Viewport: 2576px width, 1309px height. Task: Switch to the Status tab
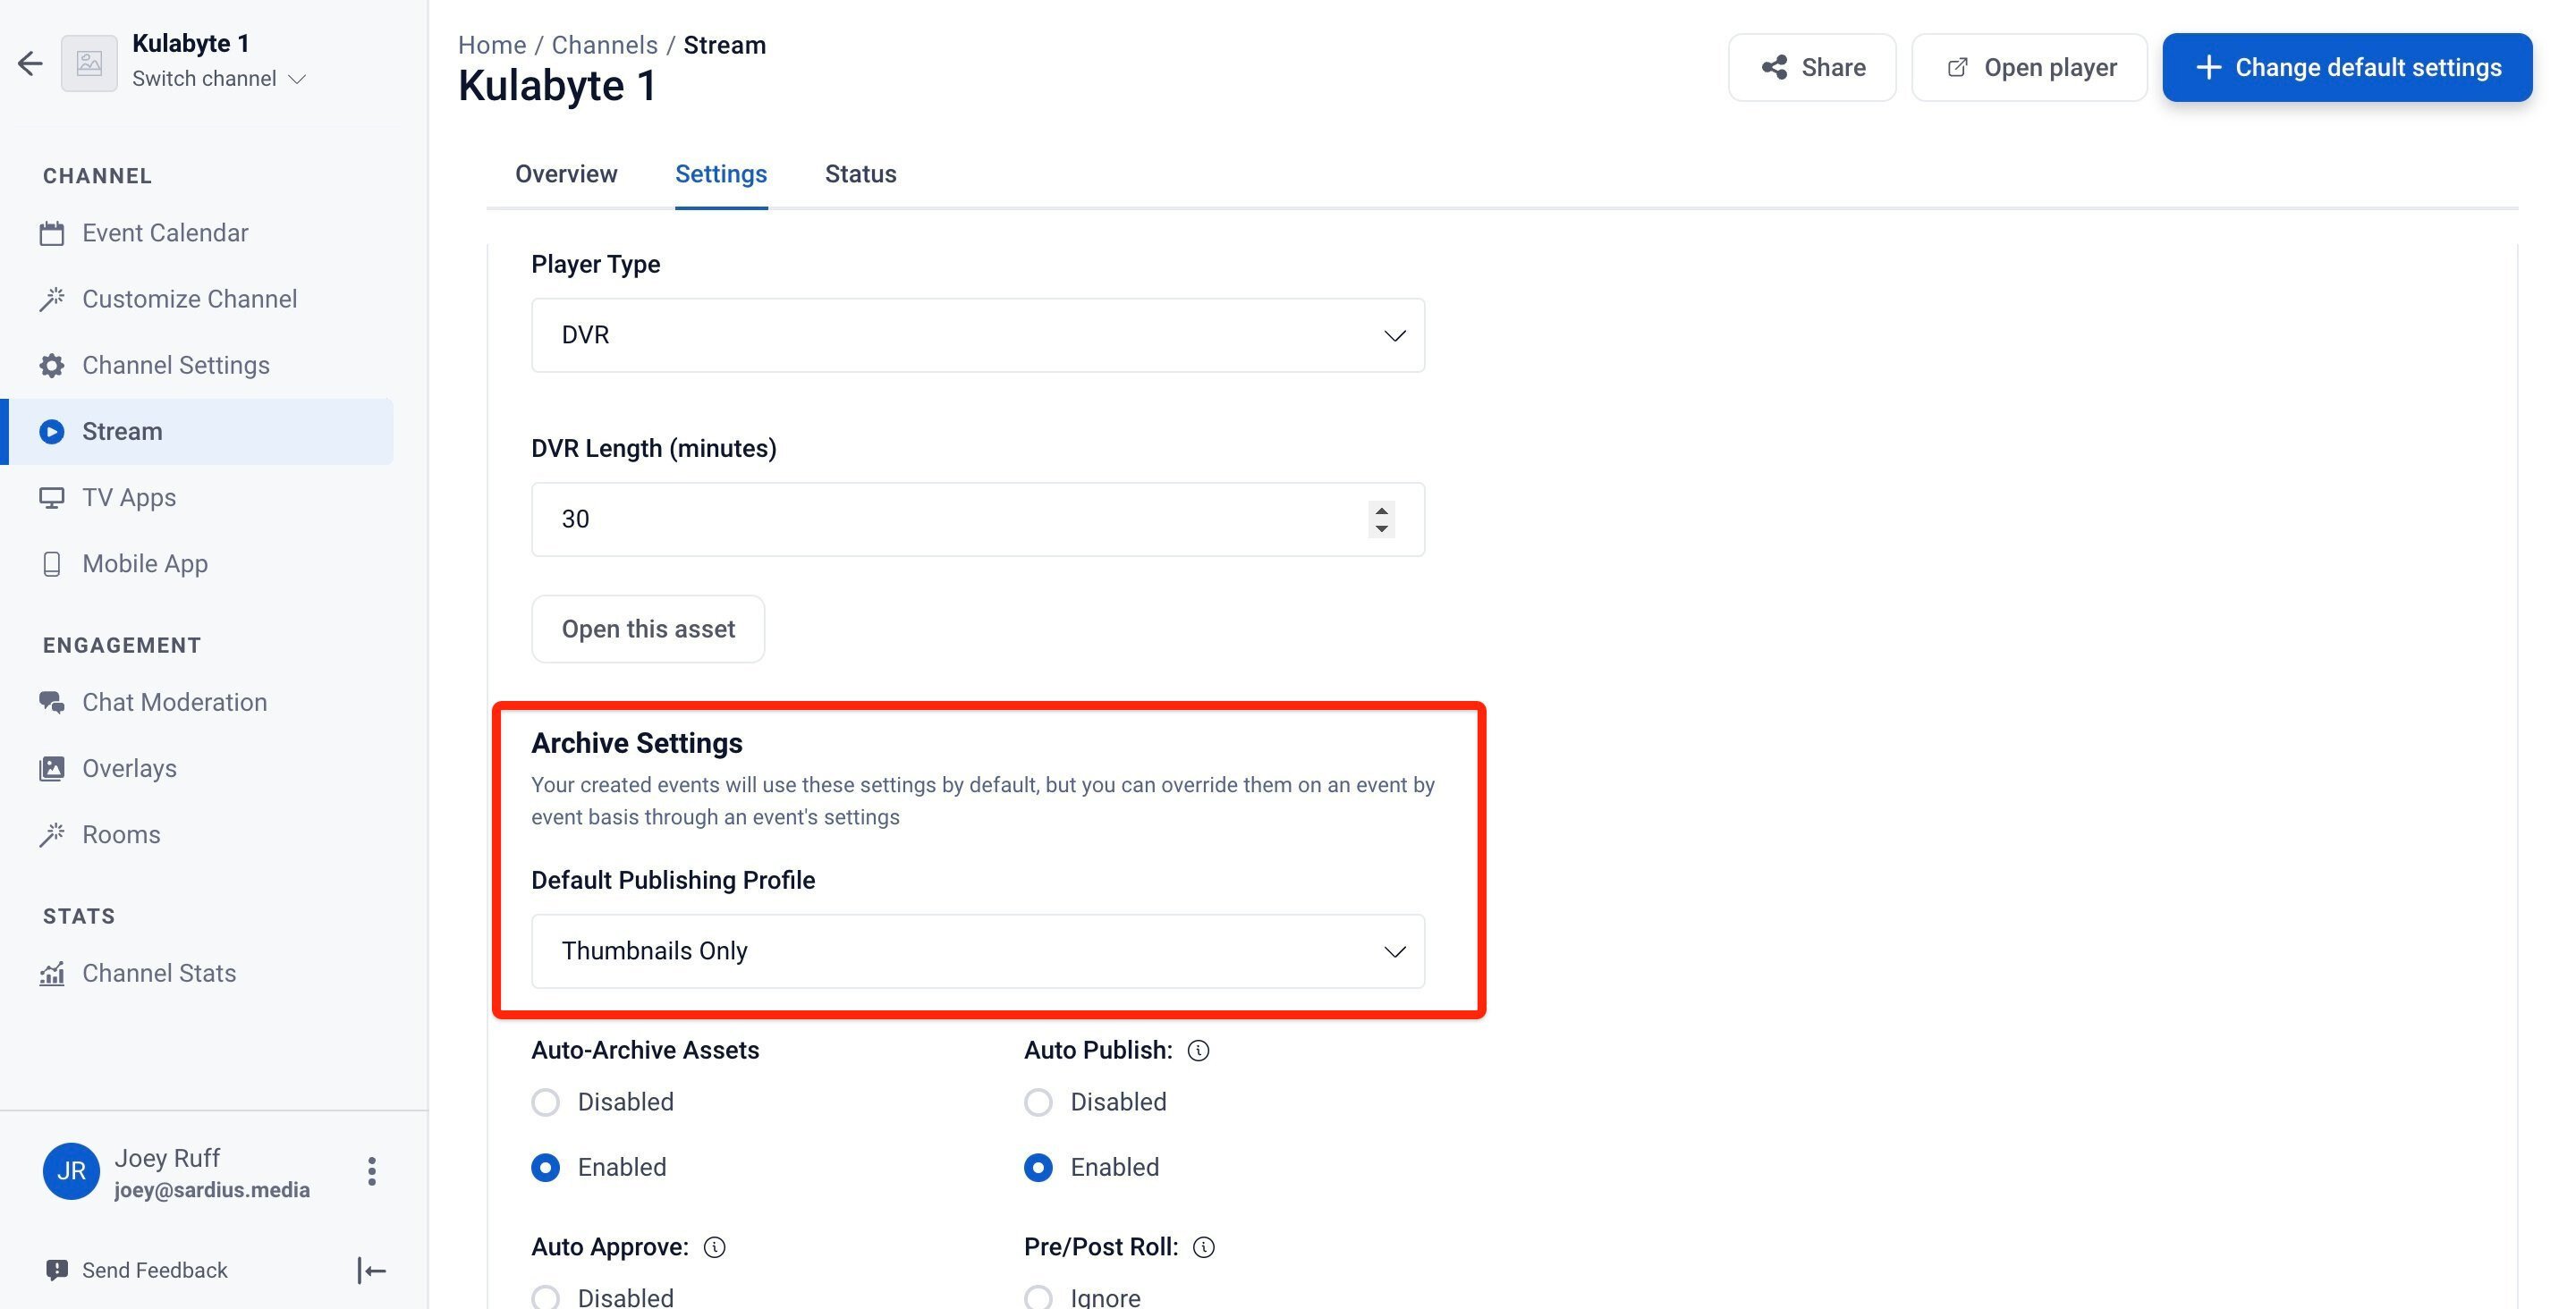pos(860,174)
